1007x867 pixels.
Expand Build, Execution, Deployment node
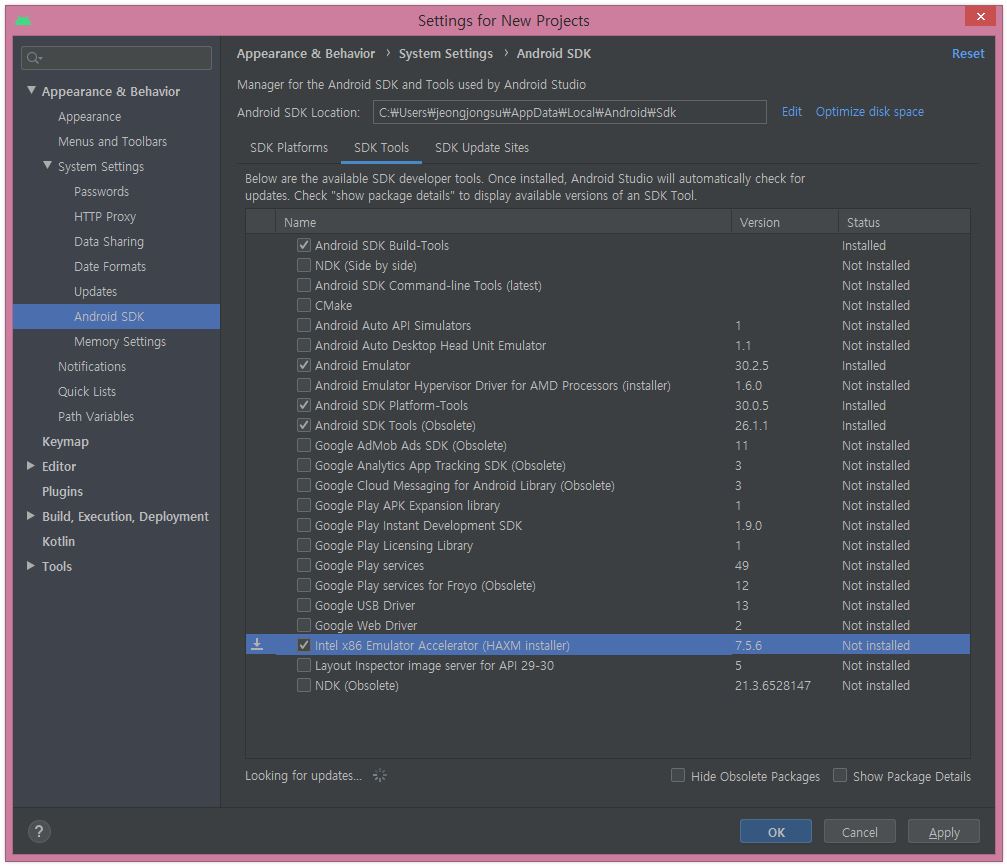pos(30,516)
